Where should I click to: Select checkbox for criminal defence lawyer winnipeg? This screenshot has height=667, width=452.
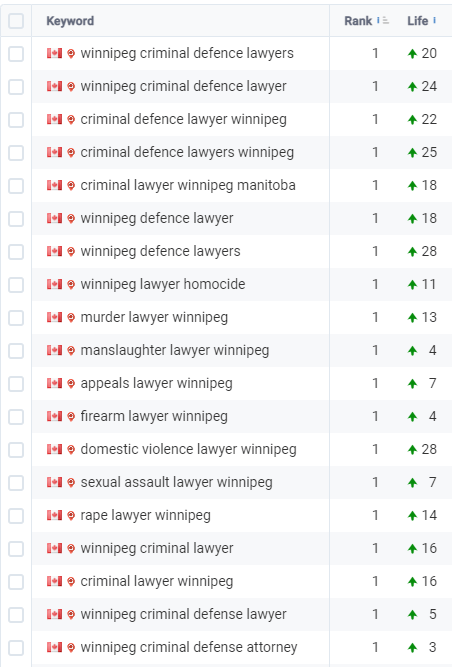tap(16, 120)
